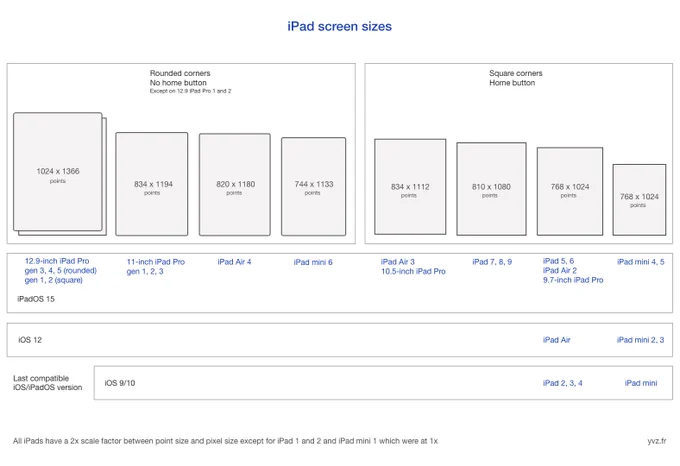Click the 'iPad Air 3' label
Screen dimensions: 680x466
pyautogui.click(x=398, y=262)
